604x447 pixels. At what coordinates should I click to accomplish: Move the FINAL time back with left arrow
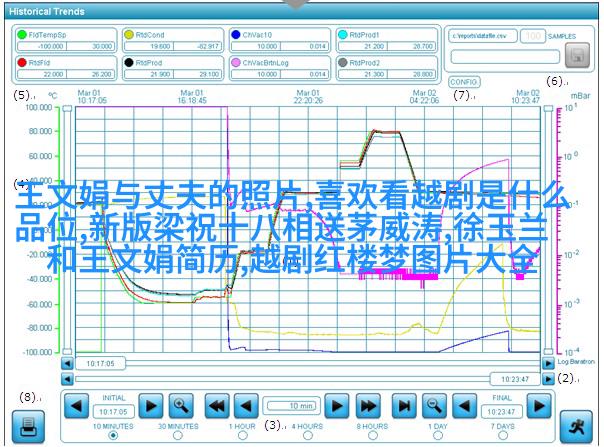pos(464,406)
